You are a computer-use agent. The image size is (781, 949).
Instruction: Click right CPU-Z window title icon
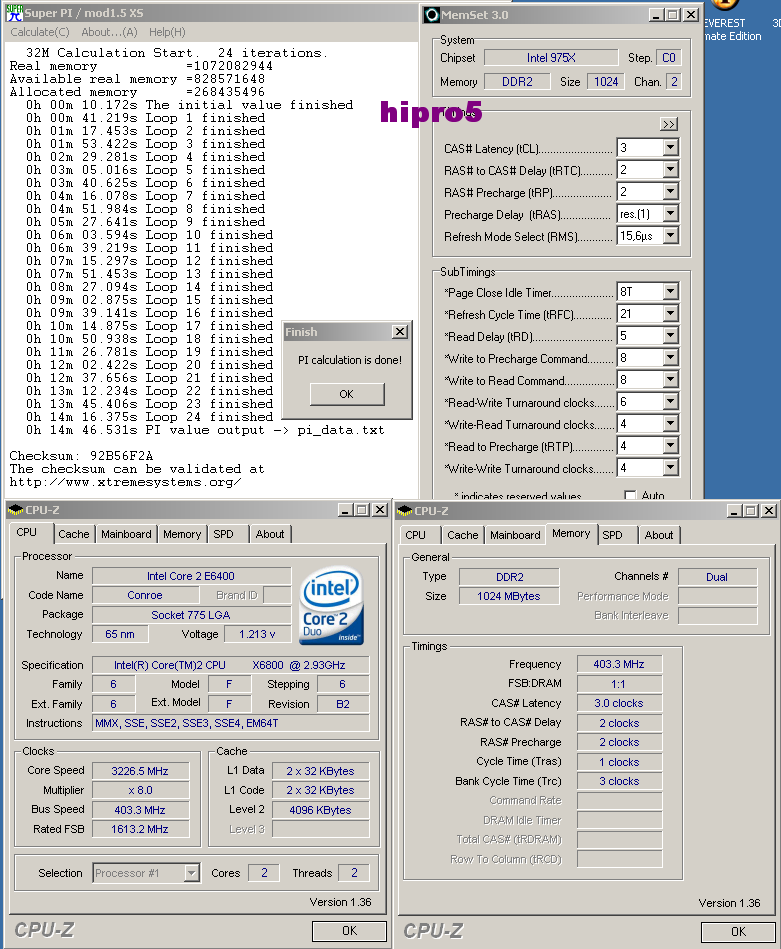click(x=404, y=511)
